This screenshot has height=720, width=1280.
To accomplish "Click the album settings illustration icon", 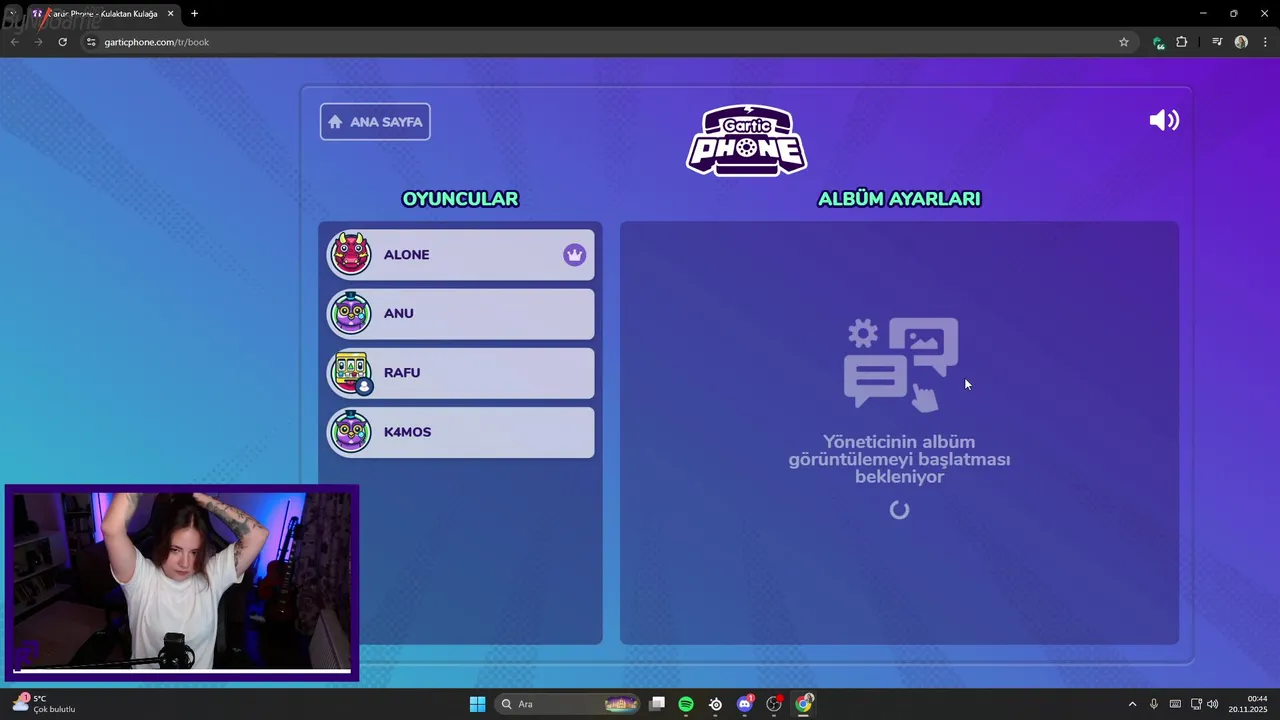I will click(x=901, y=364).
